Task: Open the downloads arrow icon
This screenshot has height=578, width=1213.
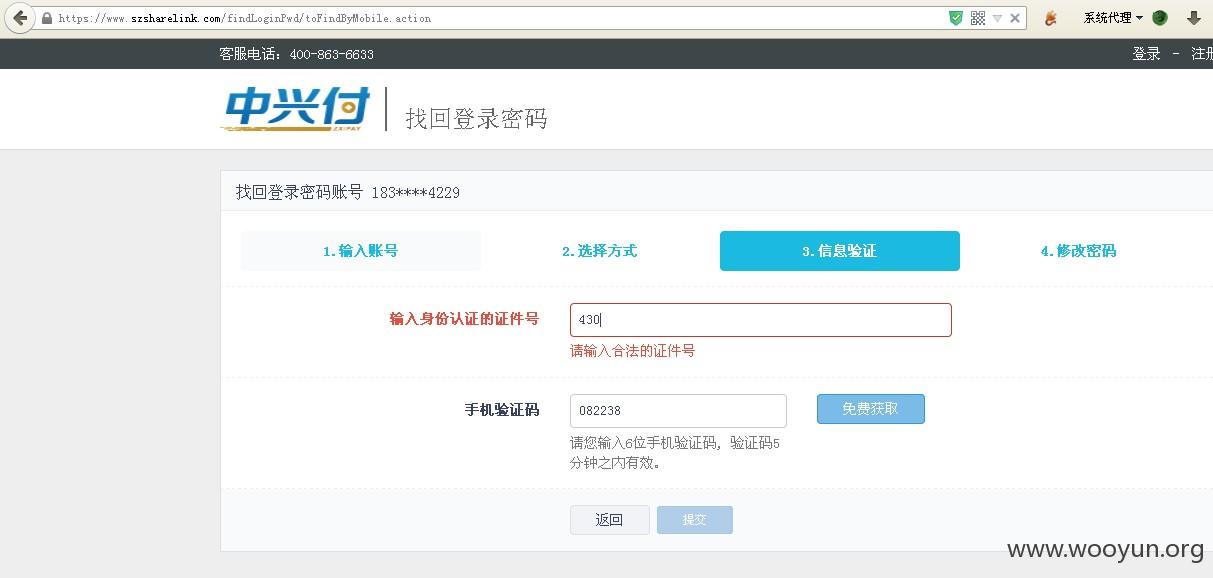Action: (1193, 18)
